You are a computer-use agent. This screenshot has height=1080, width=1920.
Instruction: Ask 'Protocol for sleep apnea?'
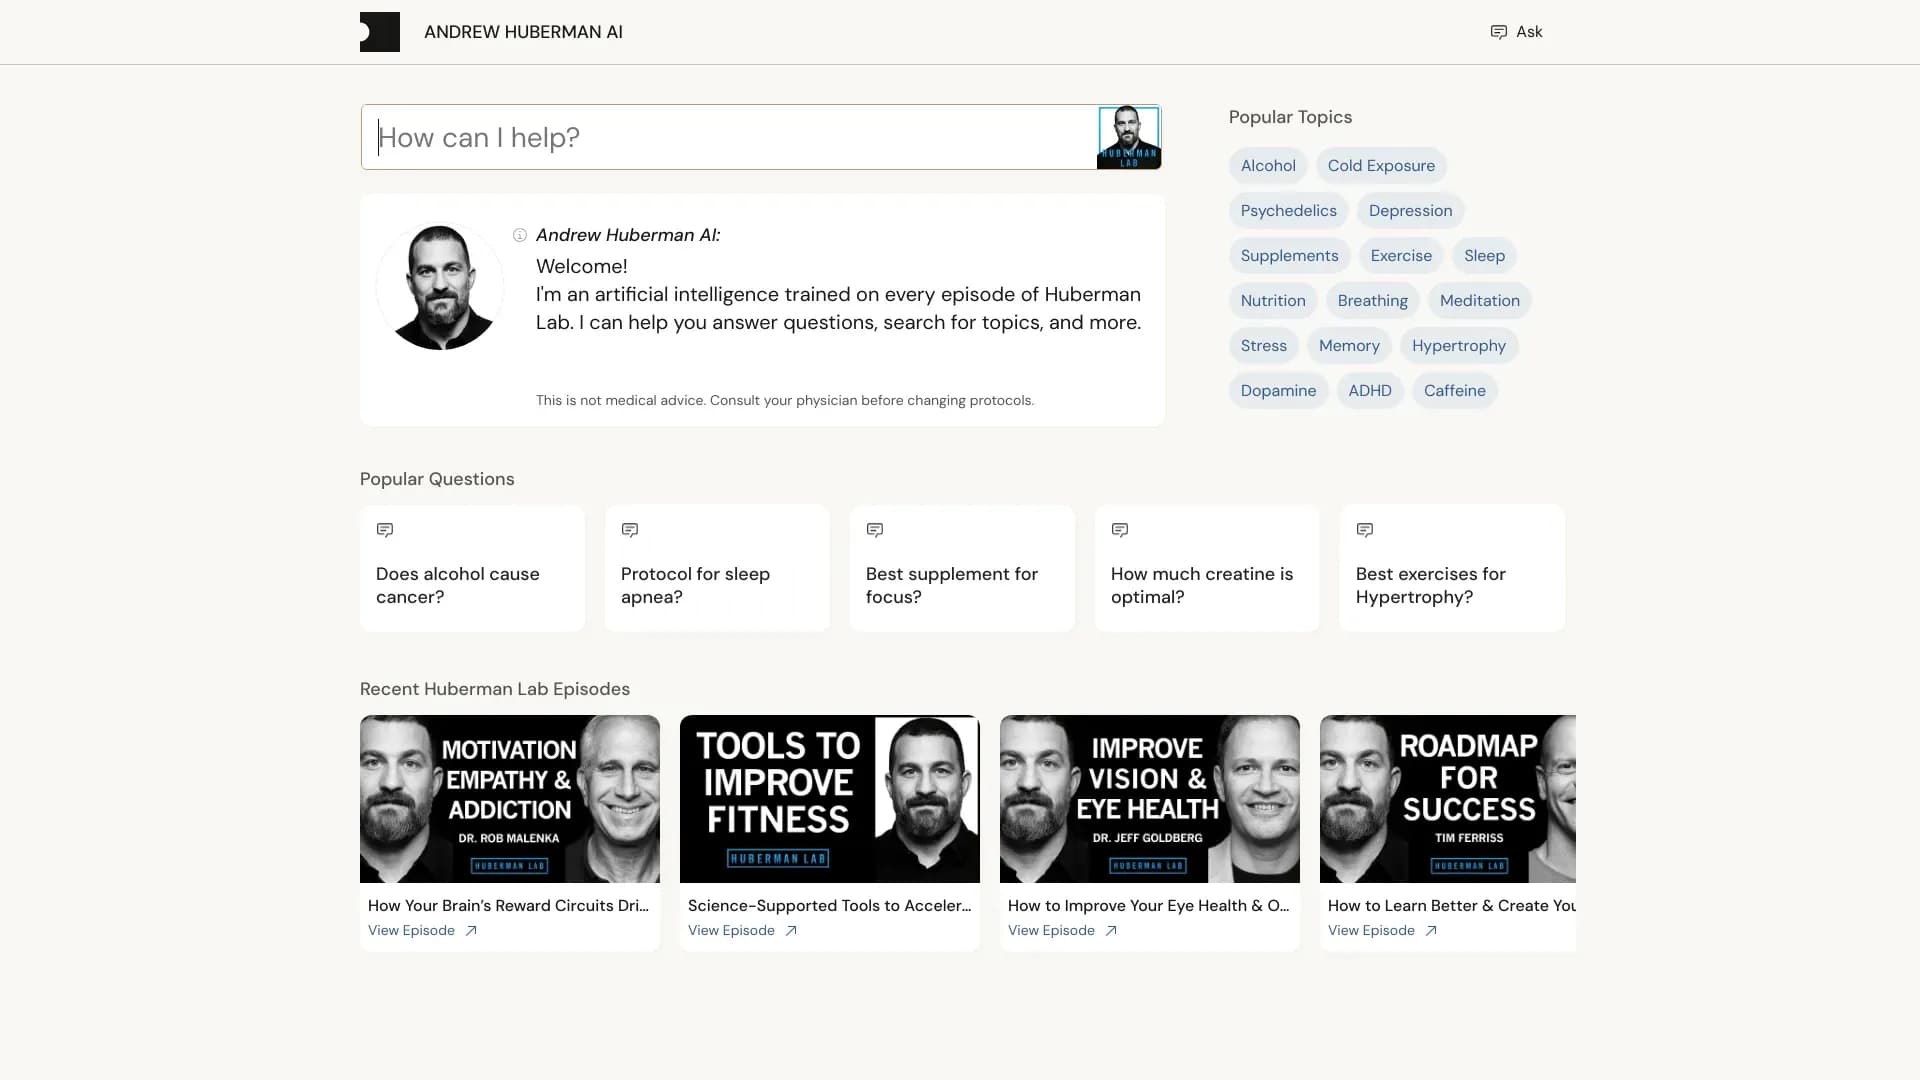pyautogui.click(x=717, y=568)
